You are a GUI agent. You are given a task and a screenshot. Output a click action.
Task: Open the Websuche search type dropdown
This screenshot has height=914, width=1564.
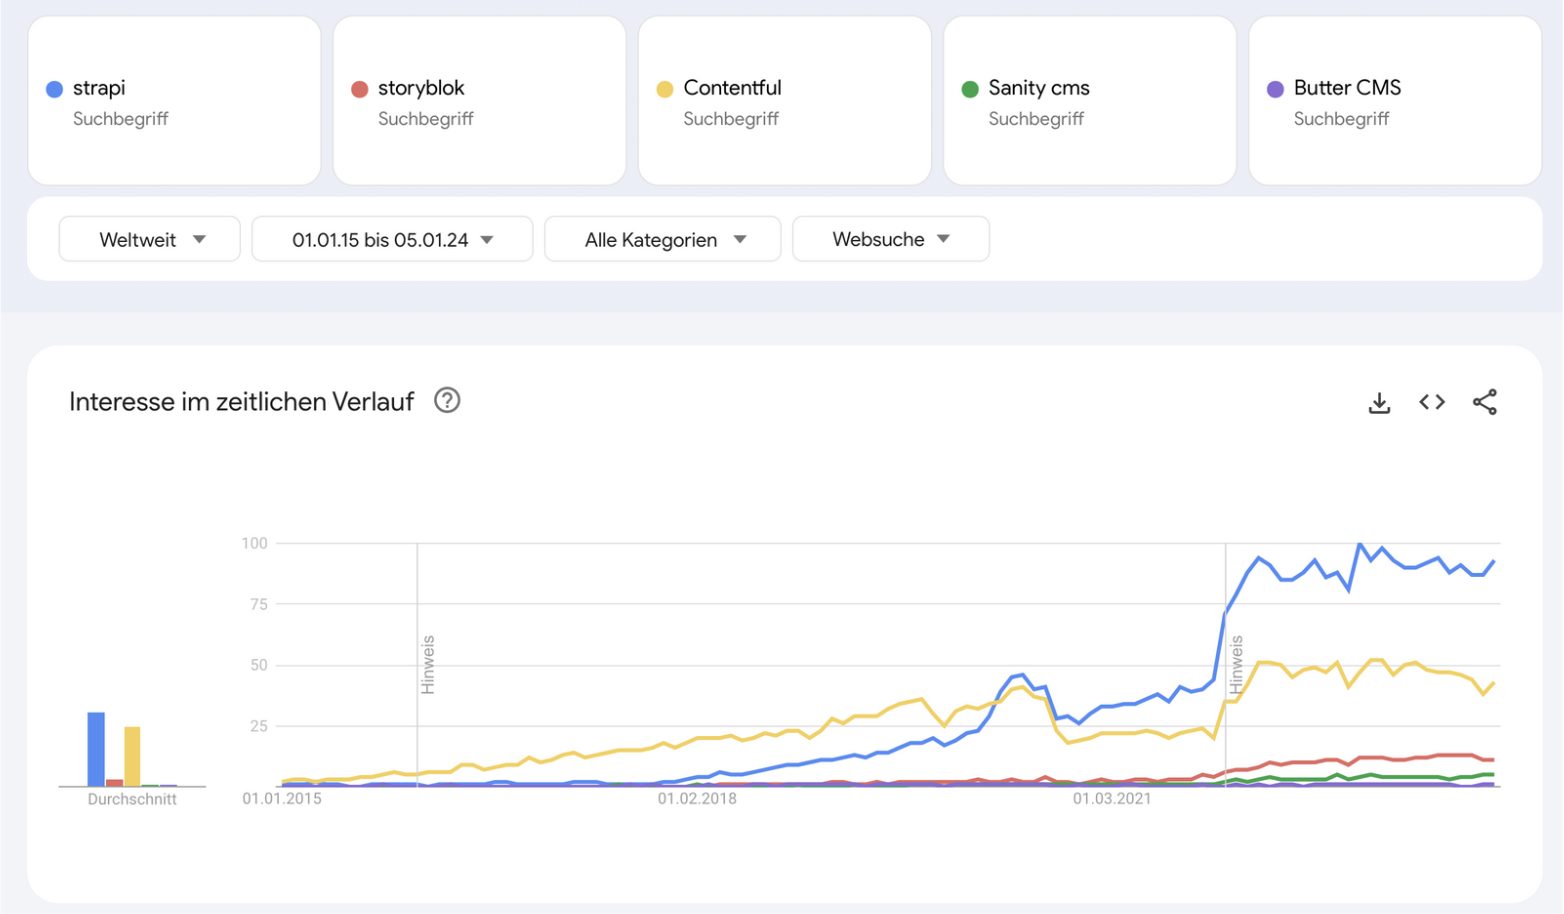(x=891, y=239)
